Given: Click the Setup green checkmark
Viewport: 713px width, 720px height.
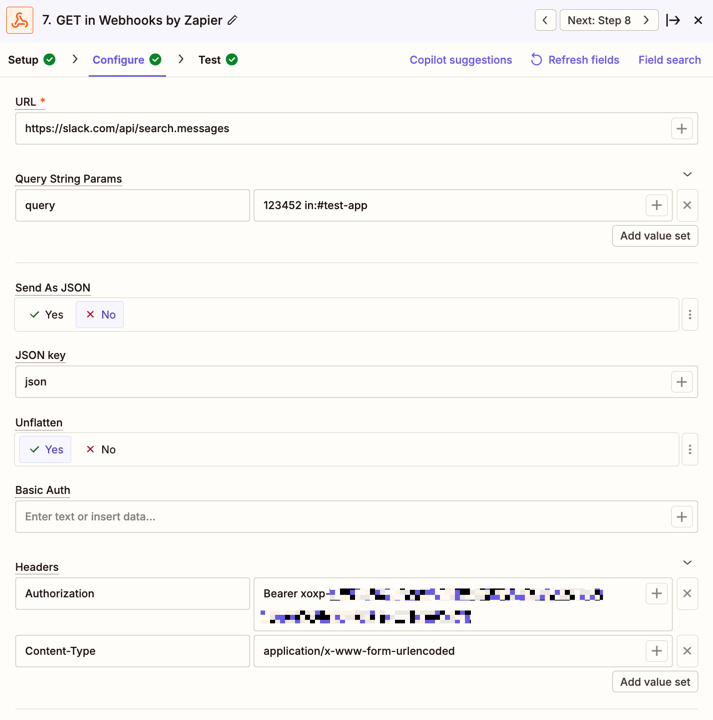Looking at the screenshot, I should 49,60.
